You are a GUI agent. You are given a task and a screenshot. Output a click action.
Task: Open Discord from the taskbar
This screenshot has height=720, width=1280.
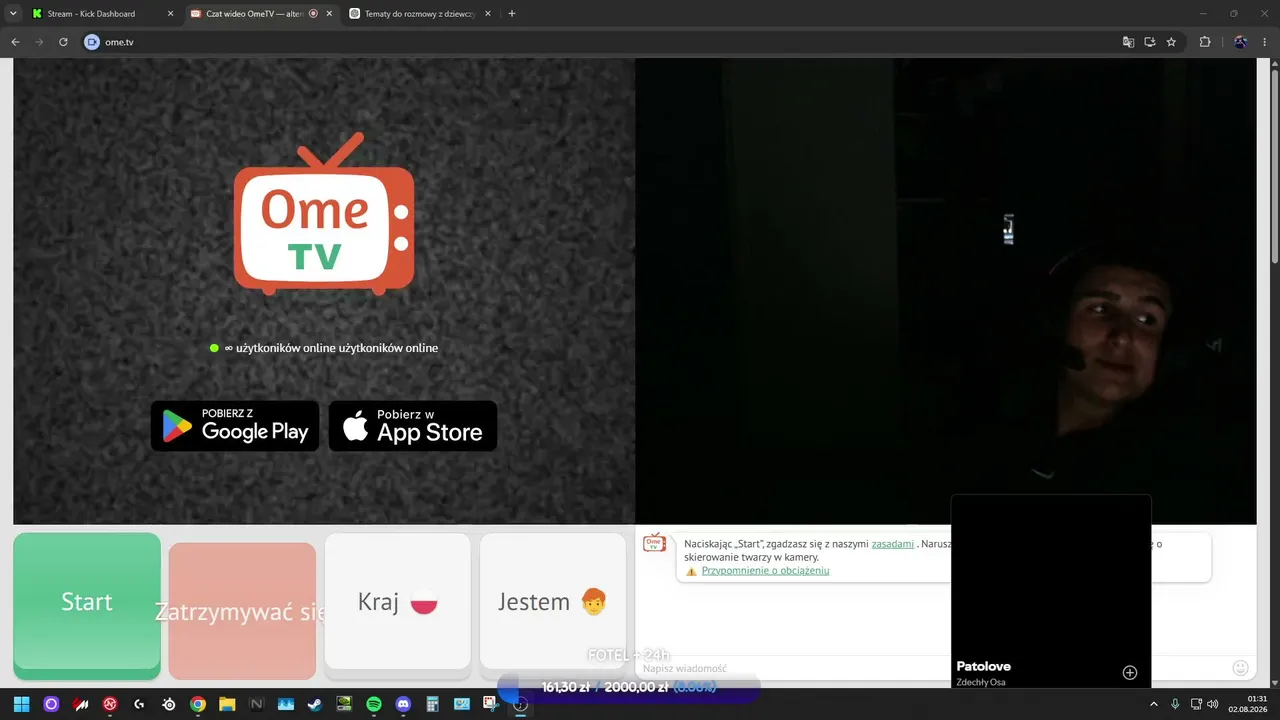click(403, 704)
